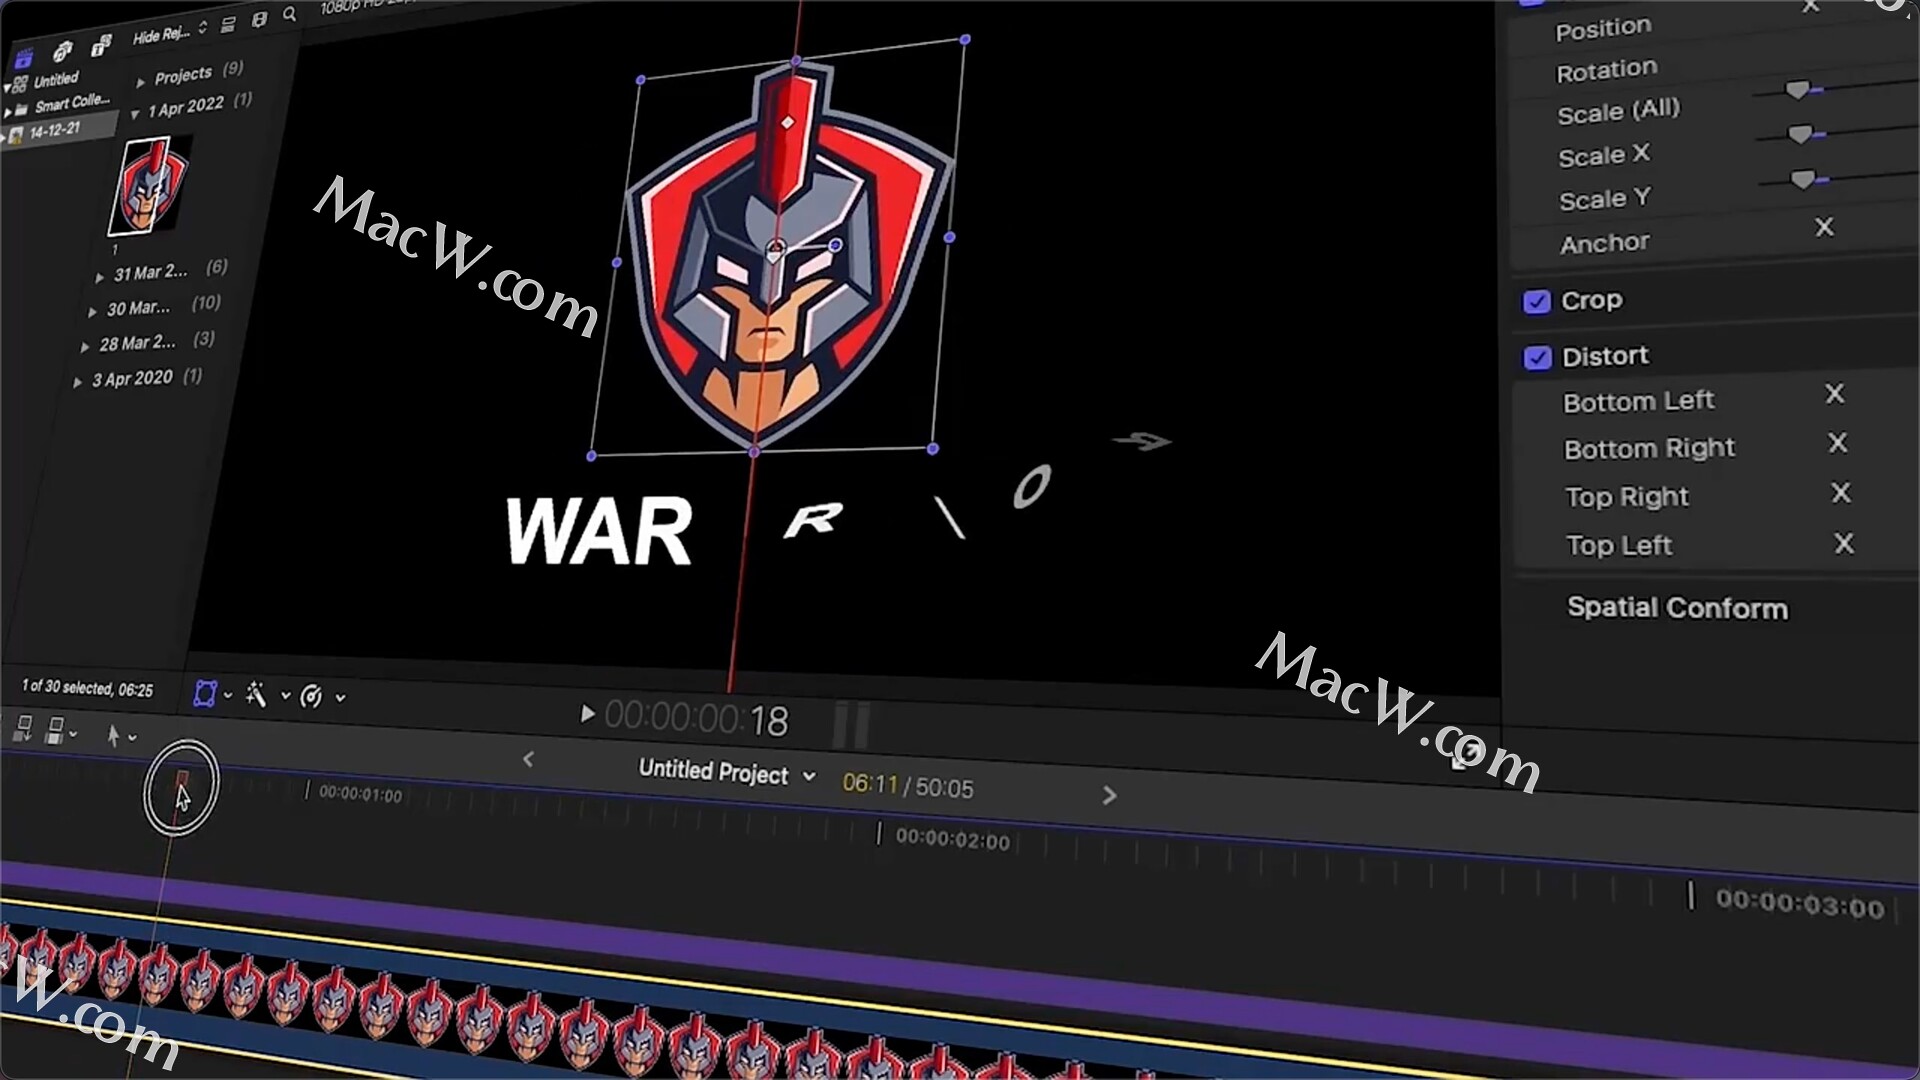The height and width of the screenshot is (1080, 1920).
Task: Click the viewer top-right transform corner handle
Action: [x=965, y=39]
